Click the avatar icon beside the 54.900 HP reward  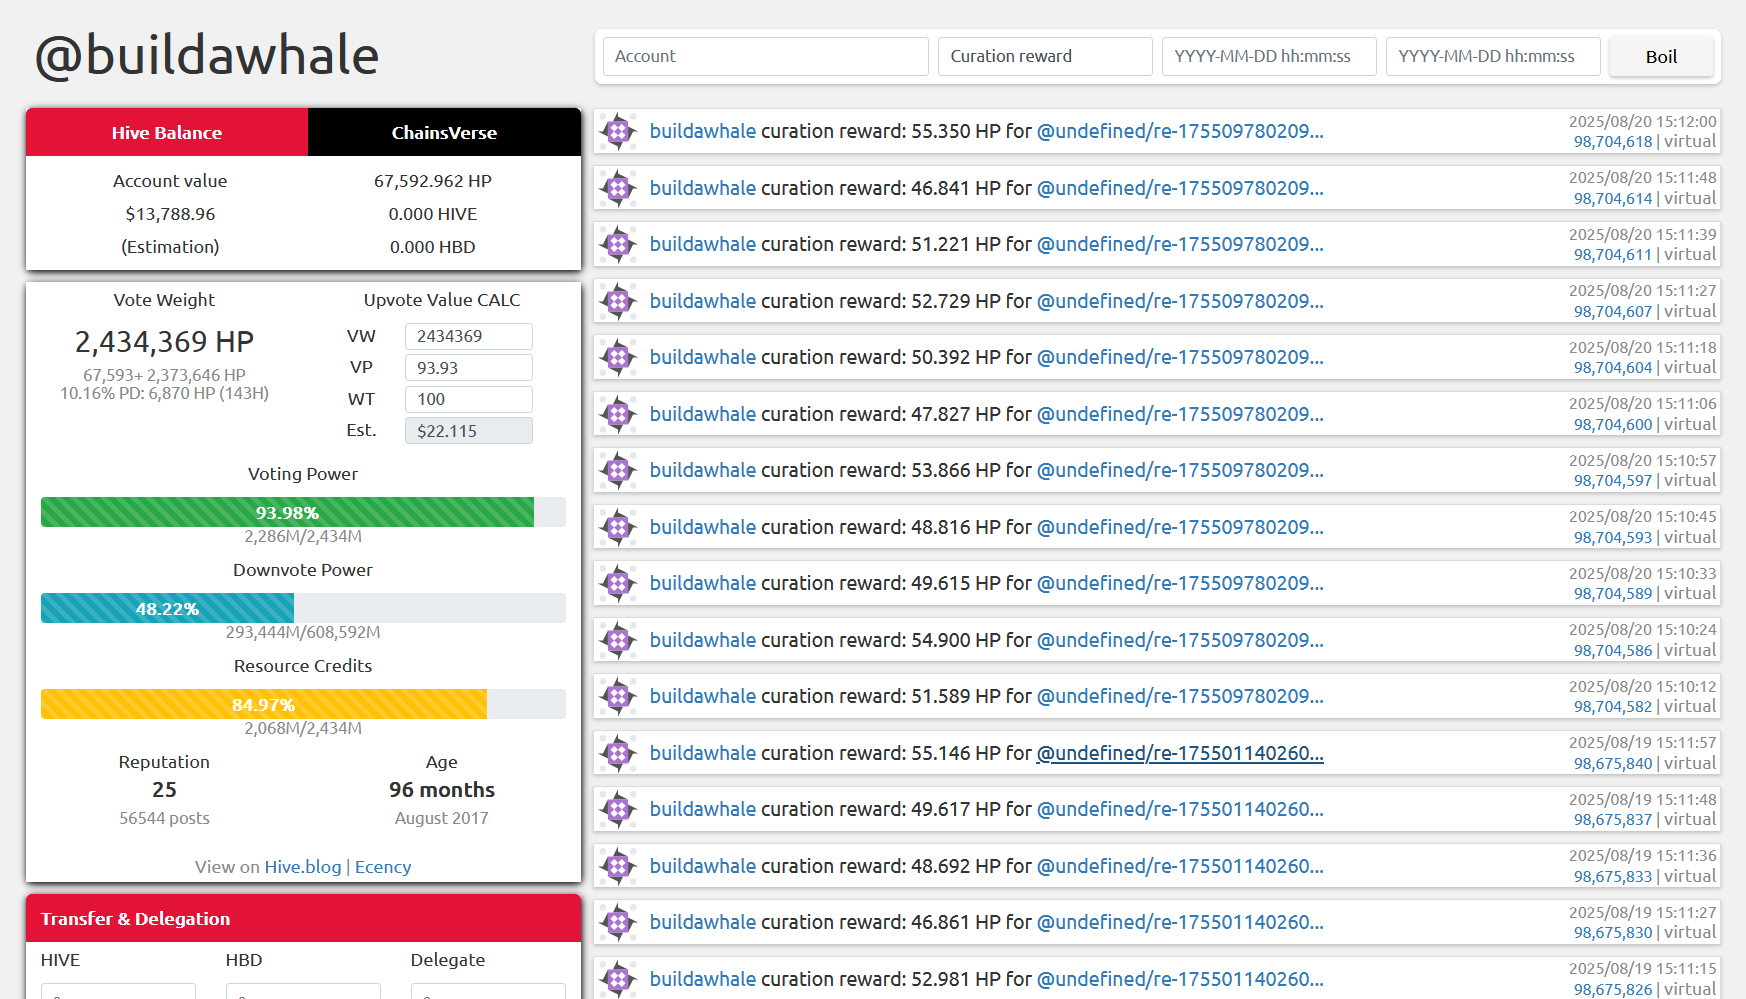618,640
